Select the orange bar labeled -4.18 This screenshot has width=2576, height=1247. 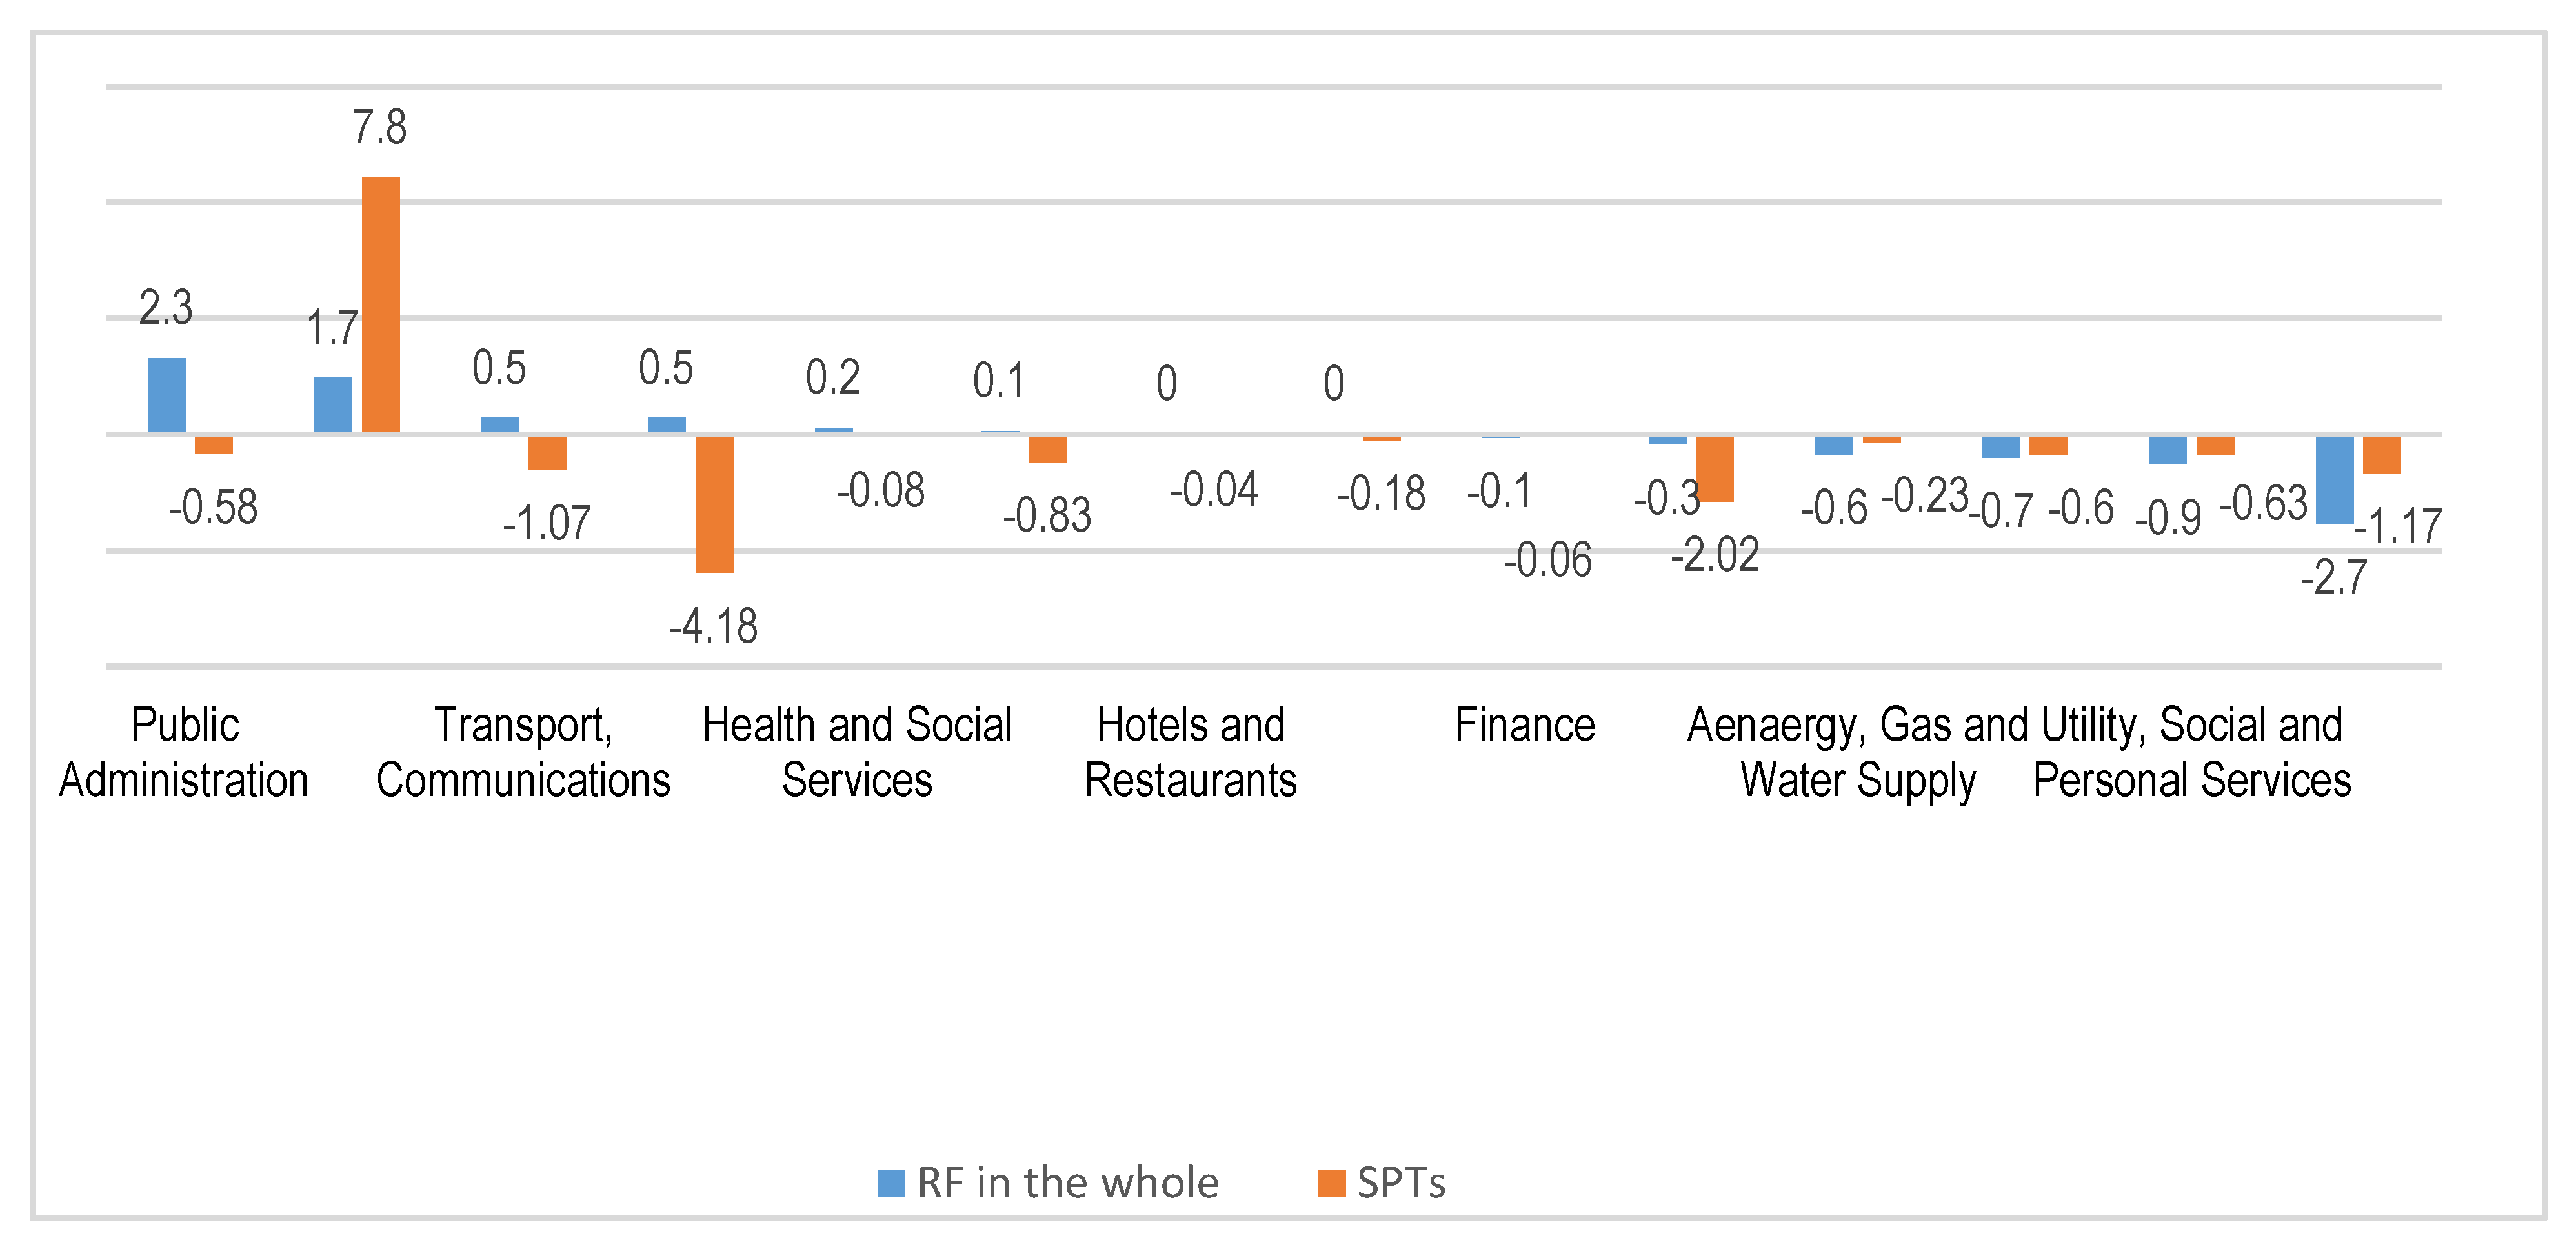(714, 504)
